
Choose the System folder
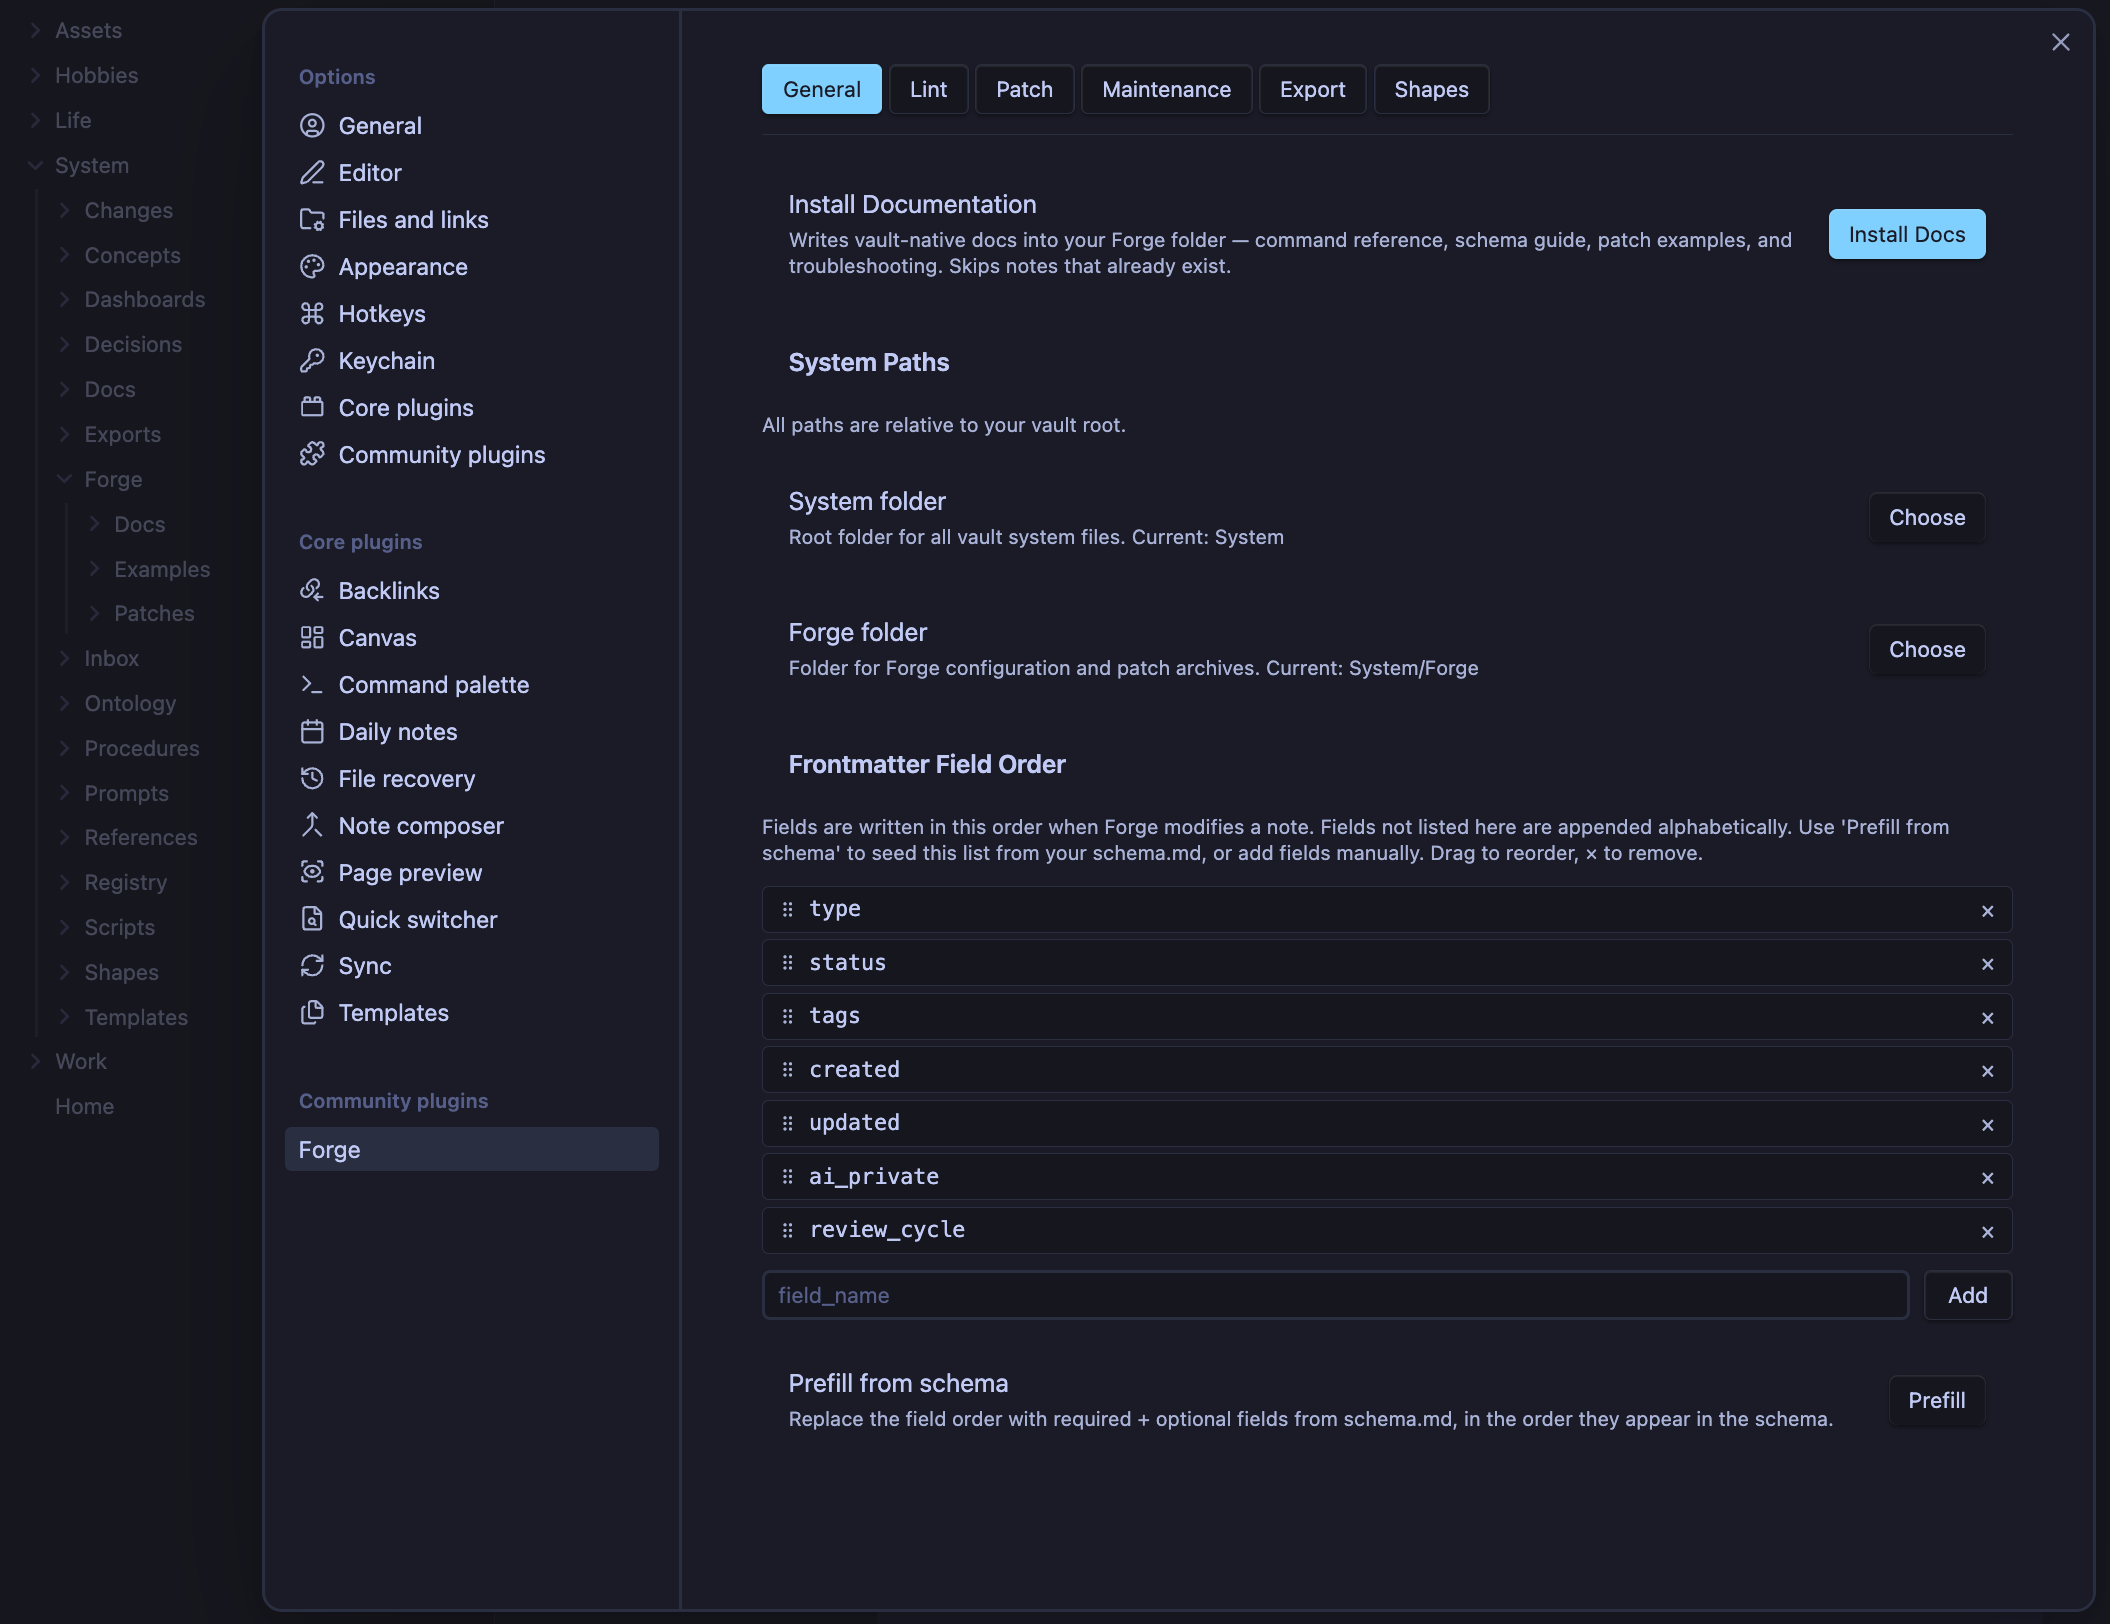click(x=1926, y=518)
